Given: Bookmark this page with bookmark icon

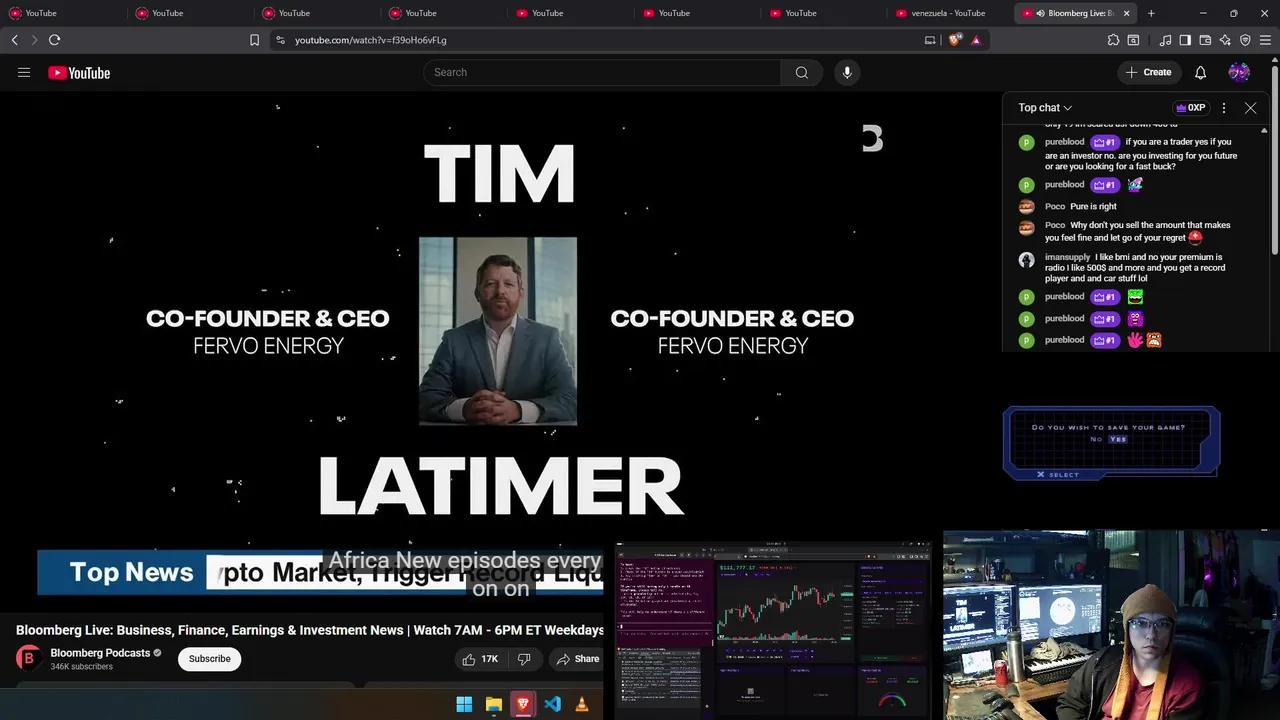Looking at the screenshot, I should point(254,40).
